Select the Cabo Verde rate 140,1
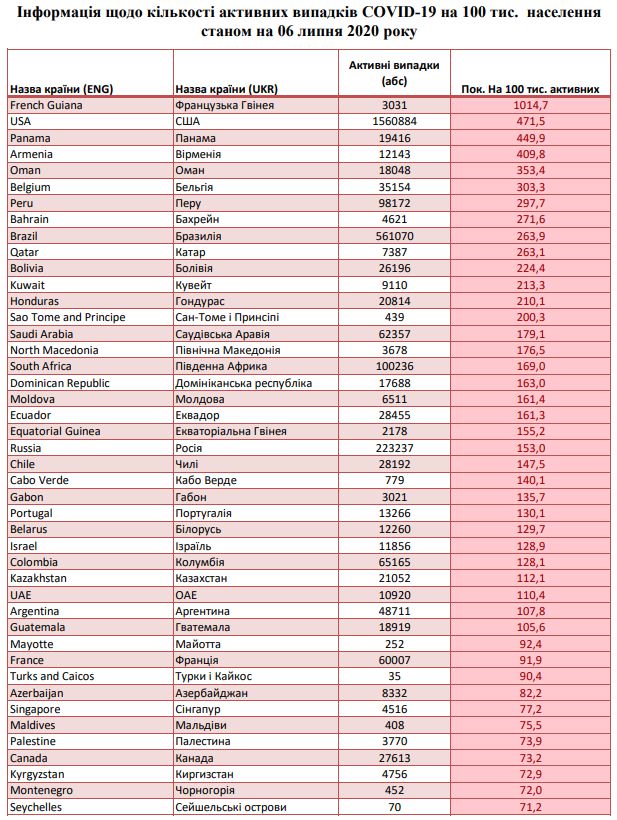 (x=529, y=480)
